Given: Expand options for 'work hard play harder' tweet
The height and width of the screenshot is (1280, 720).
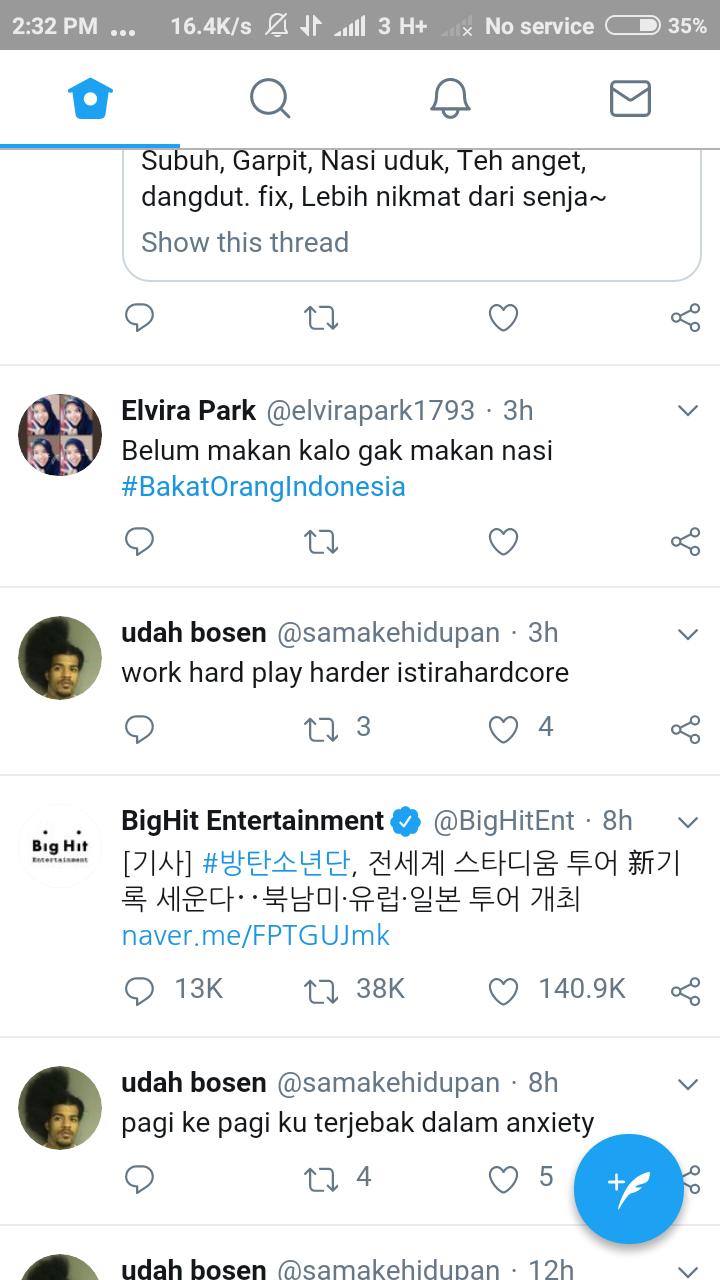Looking at the screenshot, I should point(687,634).
